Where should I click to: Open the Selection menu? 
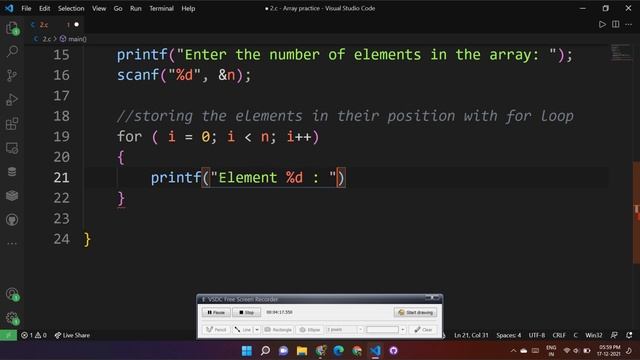click(x=71, y=8)
